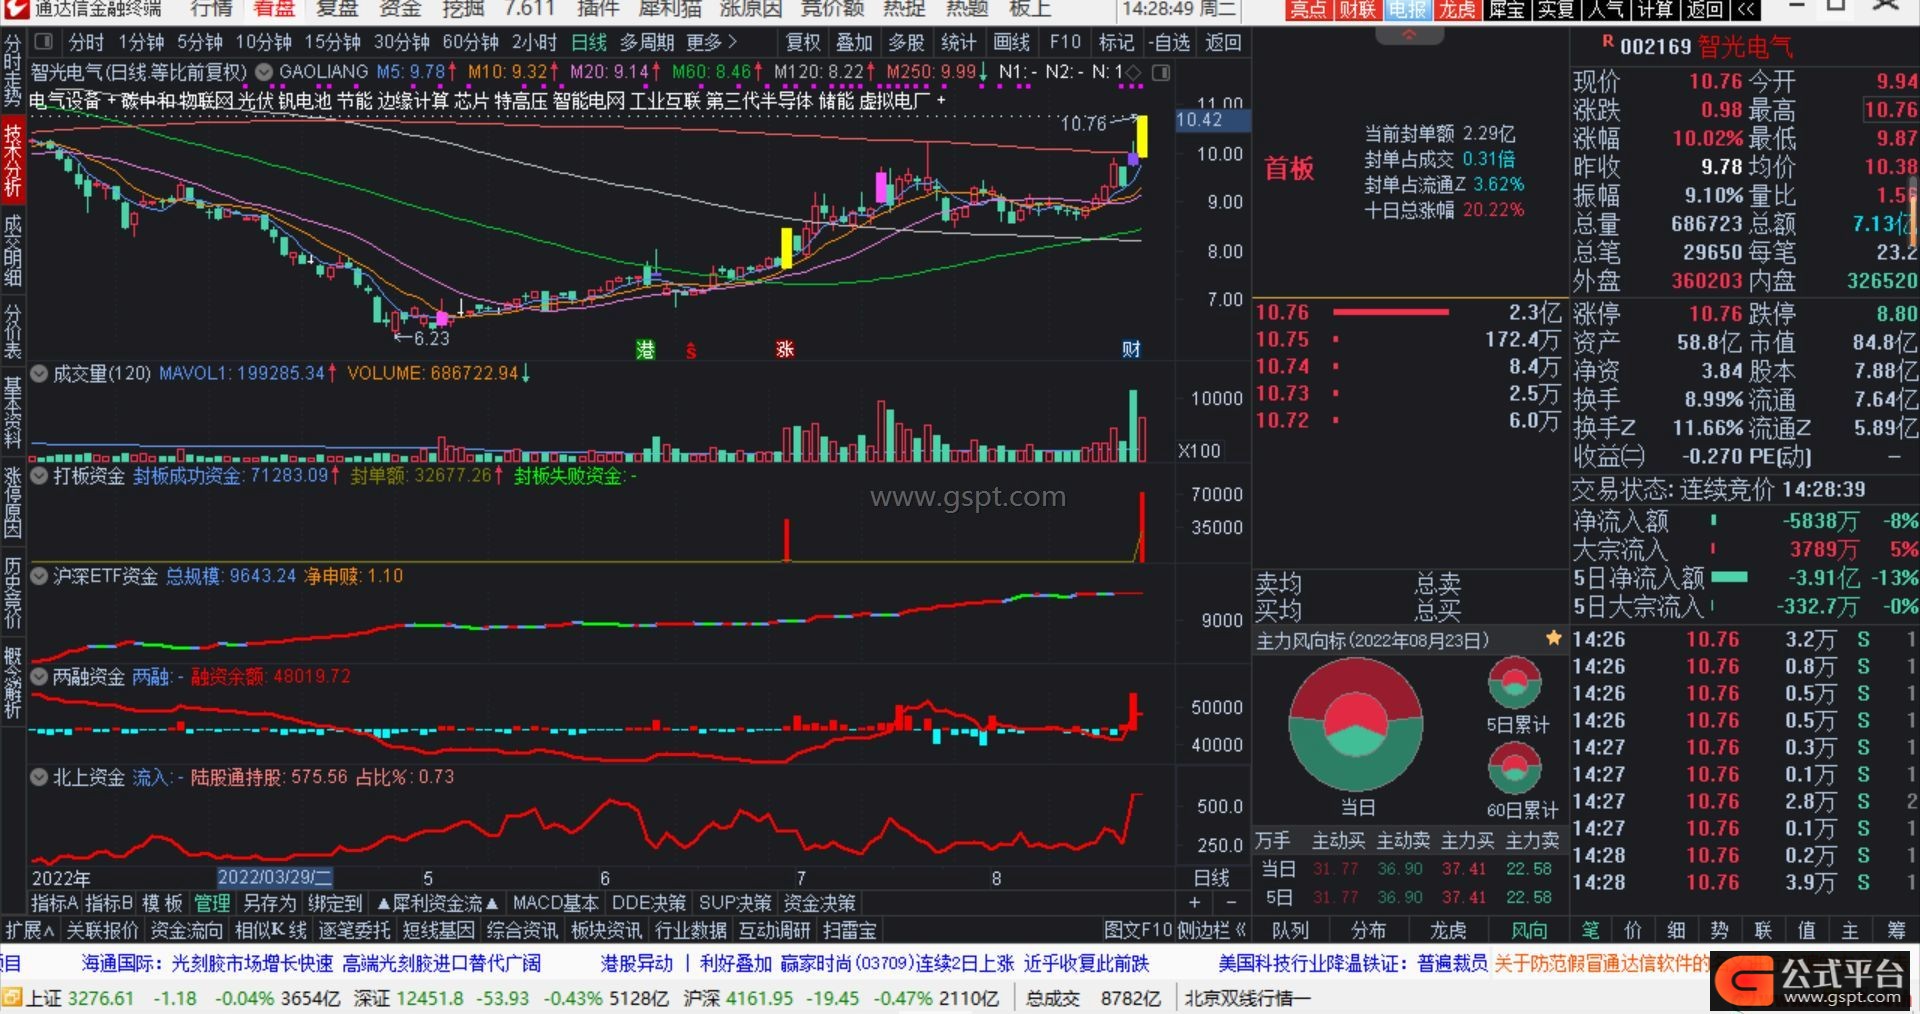1920x1014 pixels.
Task: Zoom out the chart with the − button
Action: 1231,902
